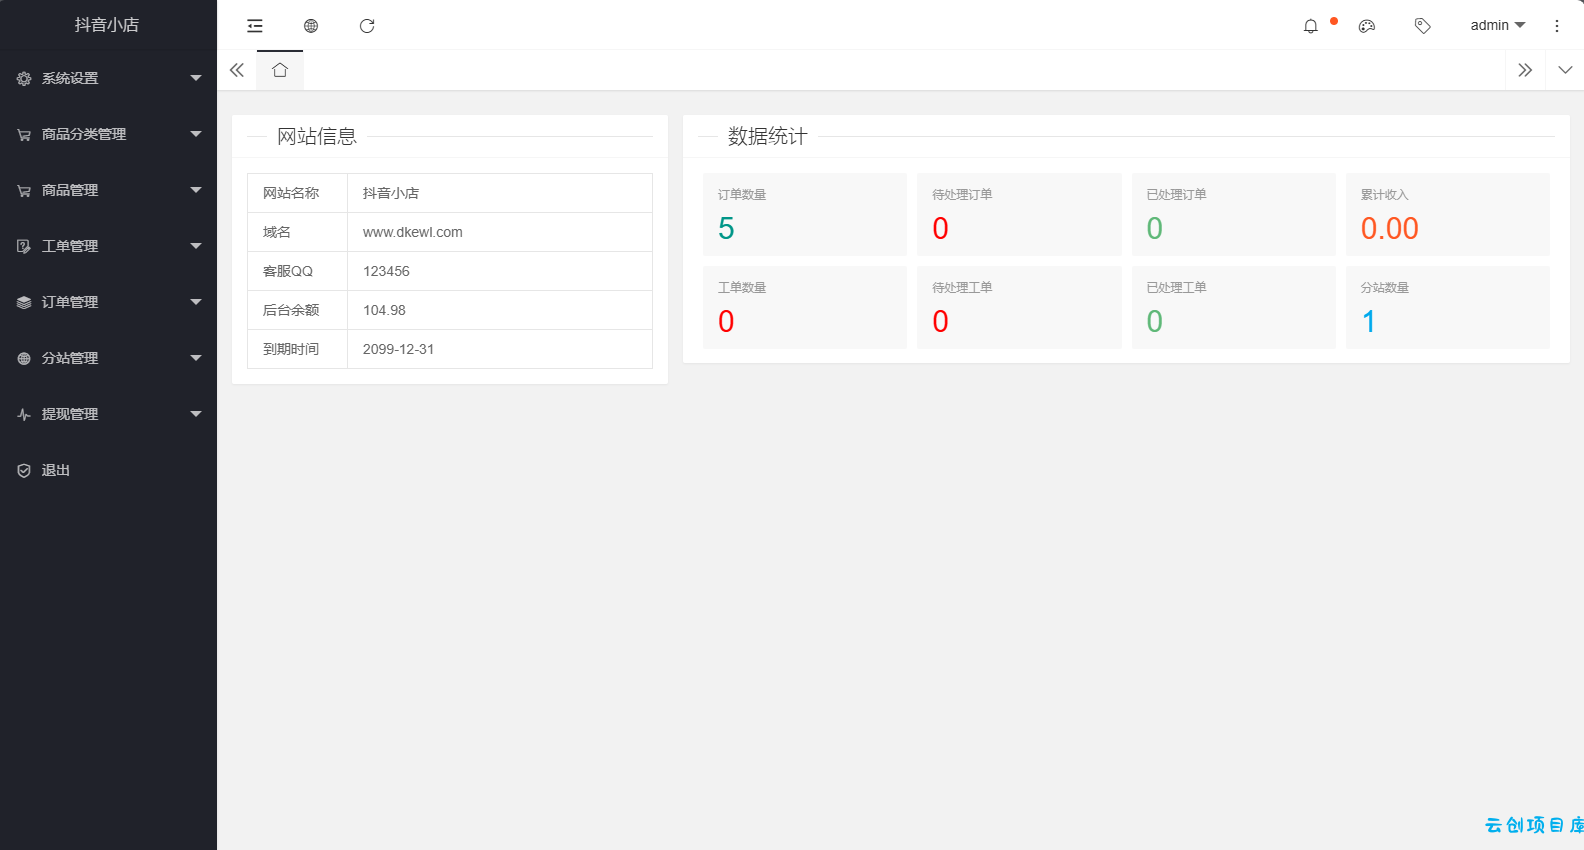Click 退出 to log out
This screenshot has width=1584, height=850.
tap(108, 470)
